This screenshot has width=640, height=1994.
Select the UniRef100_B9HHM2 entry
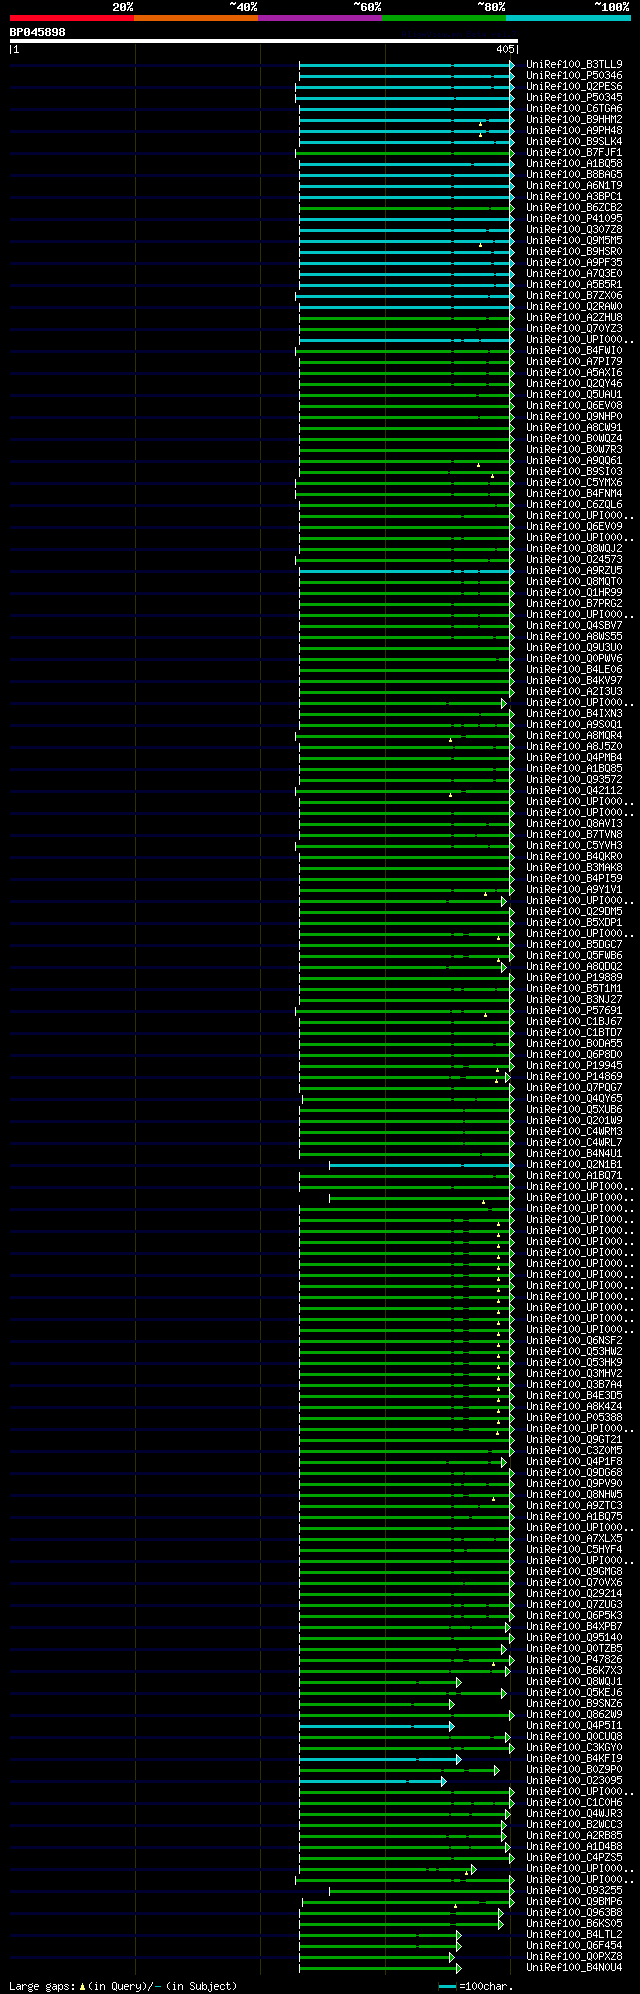pos(574,119)
